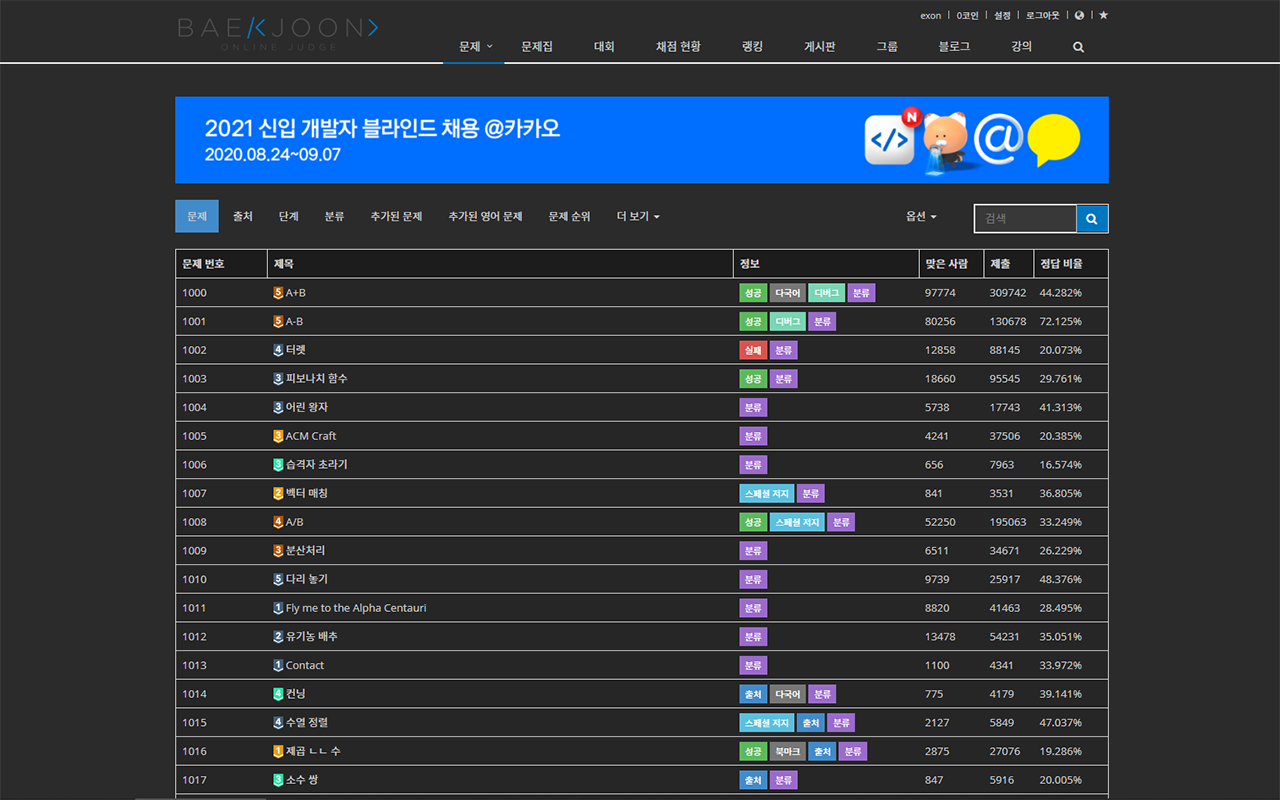
Task: Click the tier badge icon next to Fly me to the Alpha Centauri
Action: [x=278, y=608]
